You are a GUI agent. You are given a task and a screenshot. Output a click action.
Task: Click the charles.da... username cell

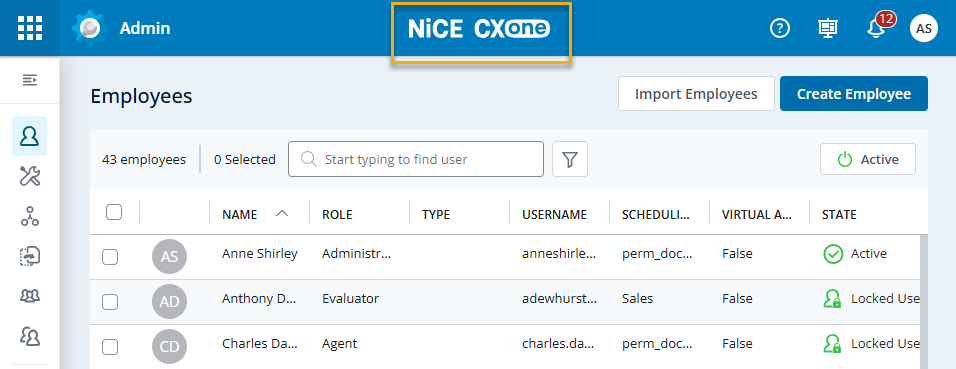pos(559,344)
